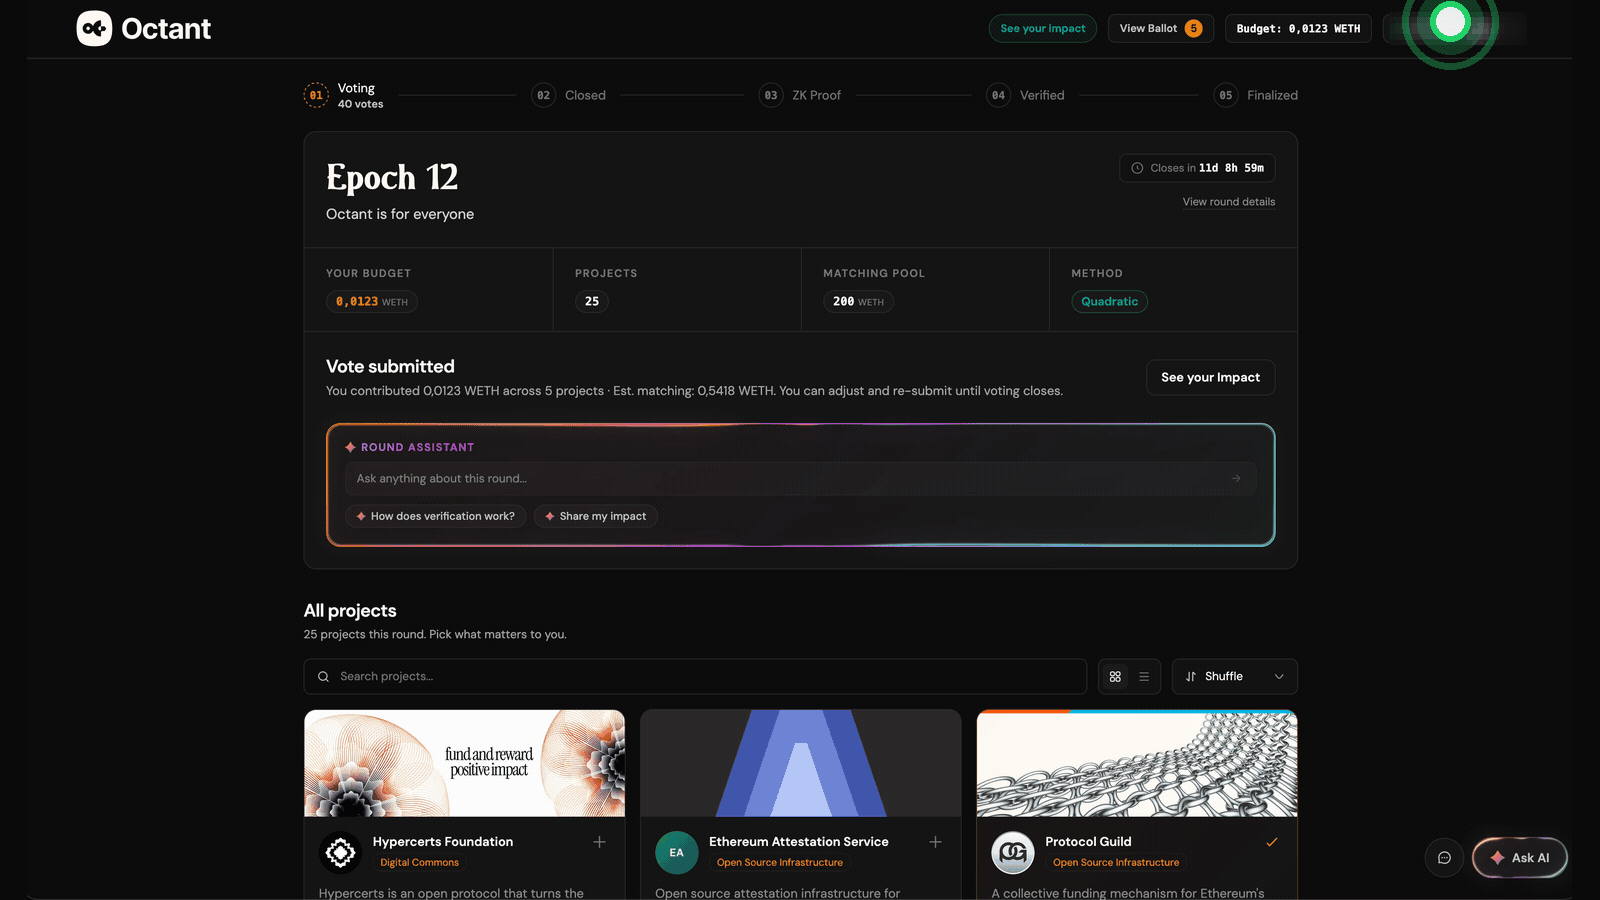Click the '40 votes' count text
This screenshot has height=900, width=1600.
coord(360,104)
